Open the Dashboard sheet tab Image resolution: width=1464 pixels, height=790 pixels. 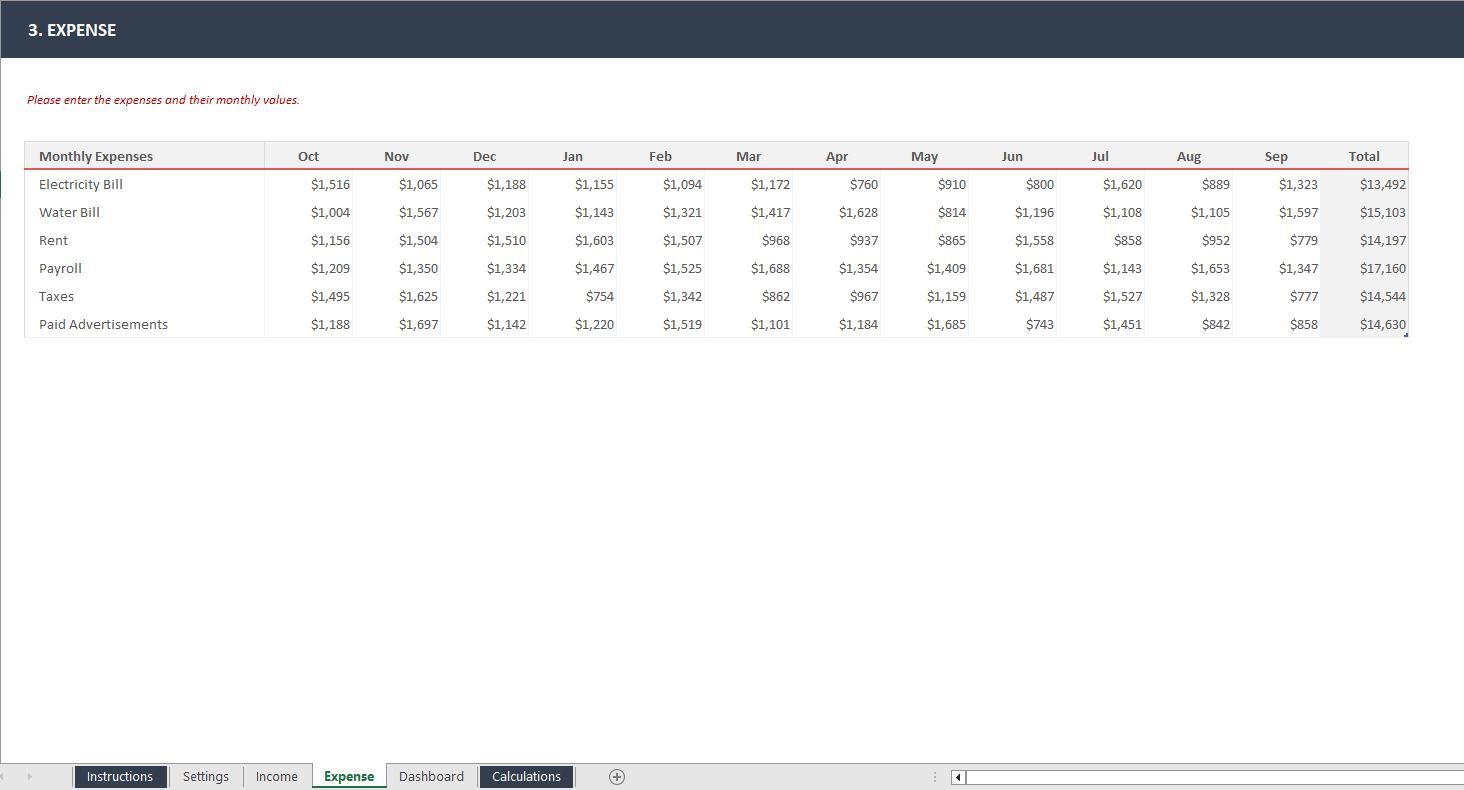(x=431, y=777)
